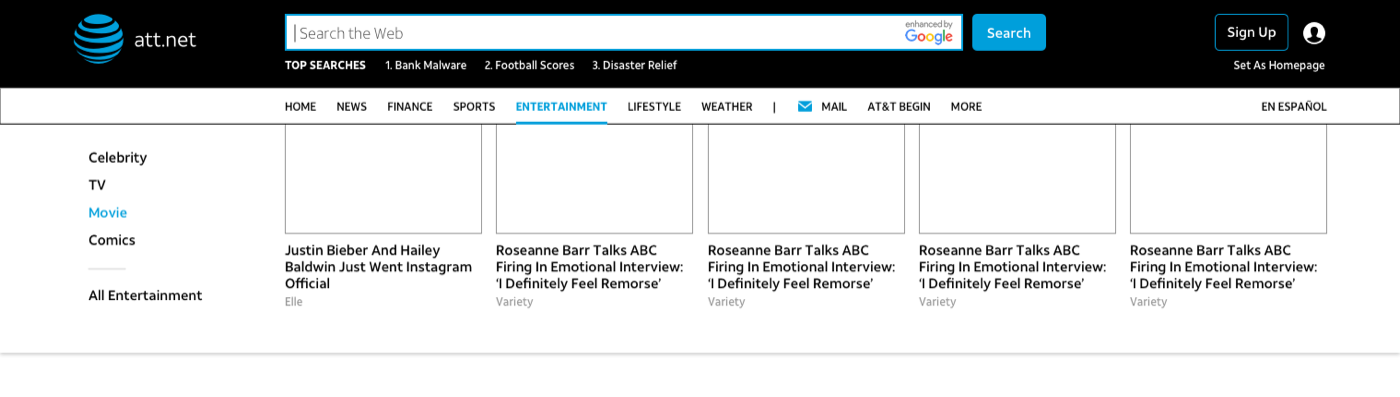Open the user profile avatar icon

1314,33
